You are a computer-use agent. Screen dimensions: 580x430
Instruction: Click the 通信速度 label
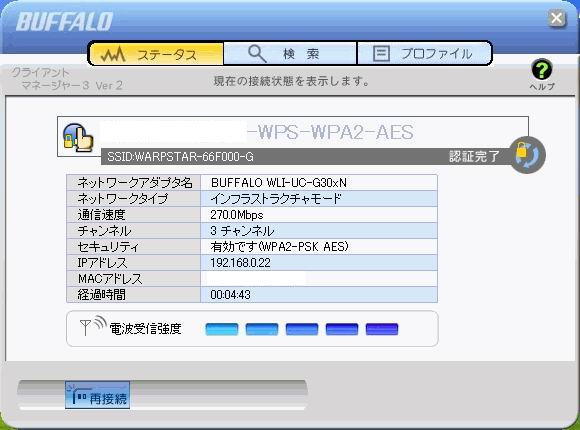(101, 215)
